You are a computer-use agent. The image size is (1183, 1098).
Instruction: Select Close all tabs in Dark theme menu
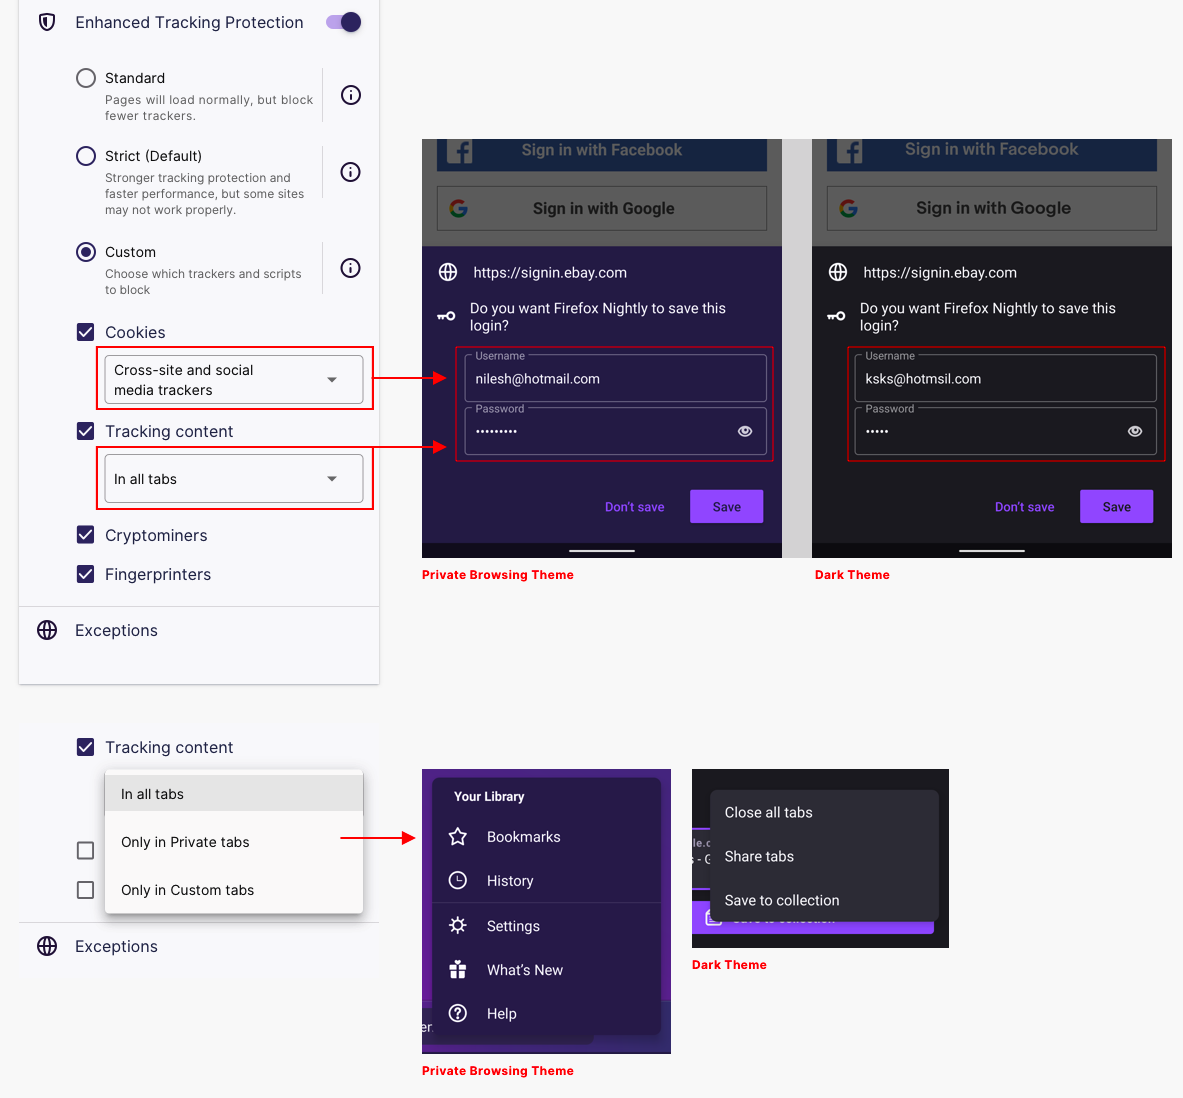tap(825, 813)
